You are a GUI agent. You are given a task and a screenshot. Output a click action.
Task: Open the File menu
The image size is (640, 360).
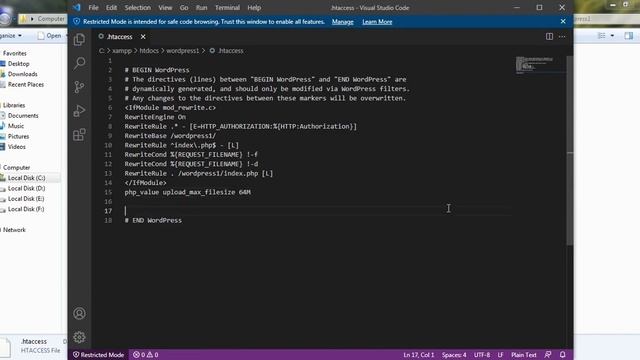coord(93,7)
